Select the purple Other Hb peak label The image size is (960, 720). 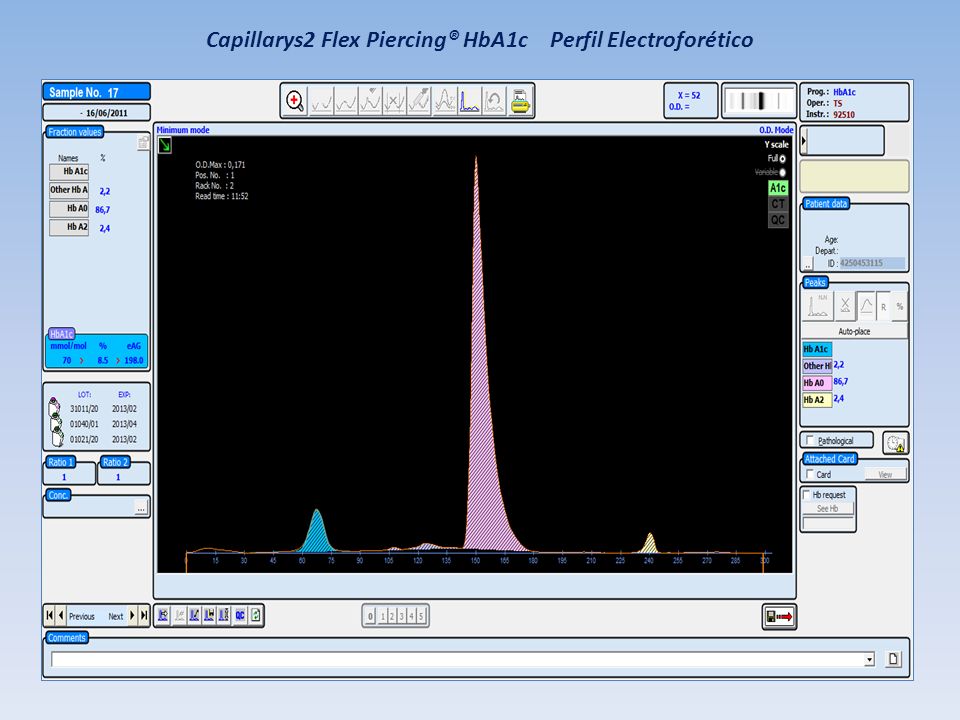[817, 366]
